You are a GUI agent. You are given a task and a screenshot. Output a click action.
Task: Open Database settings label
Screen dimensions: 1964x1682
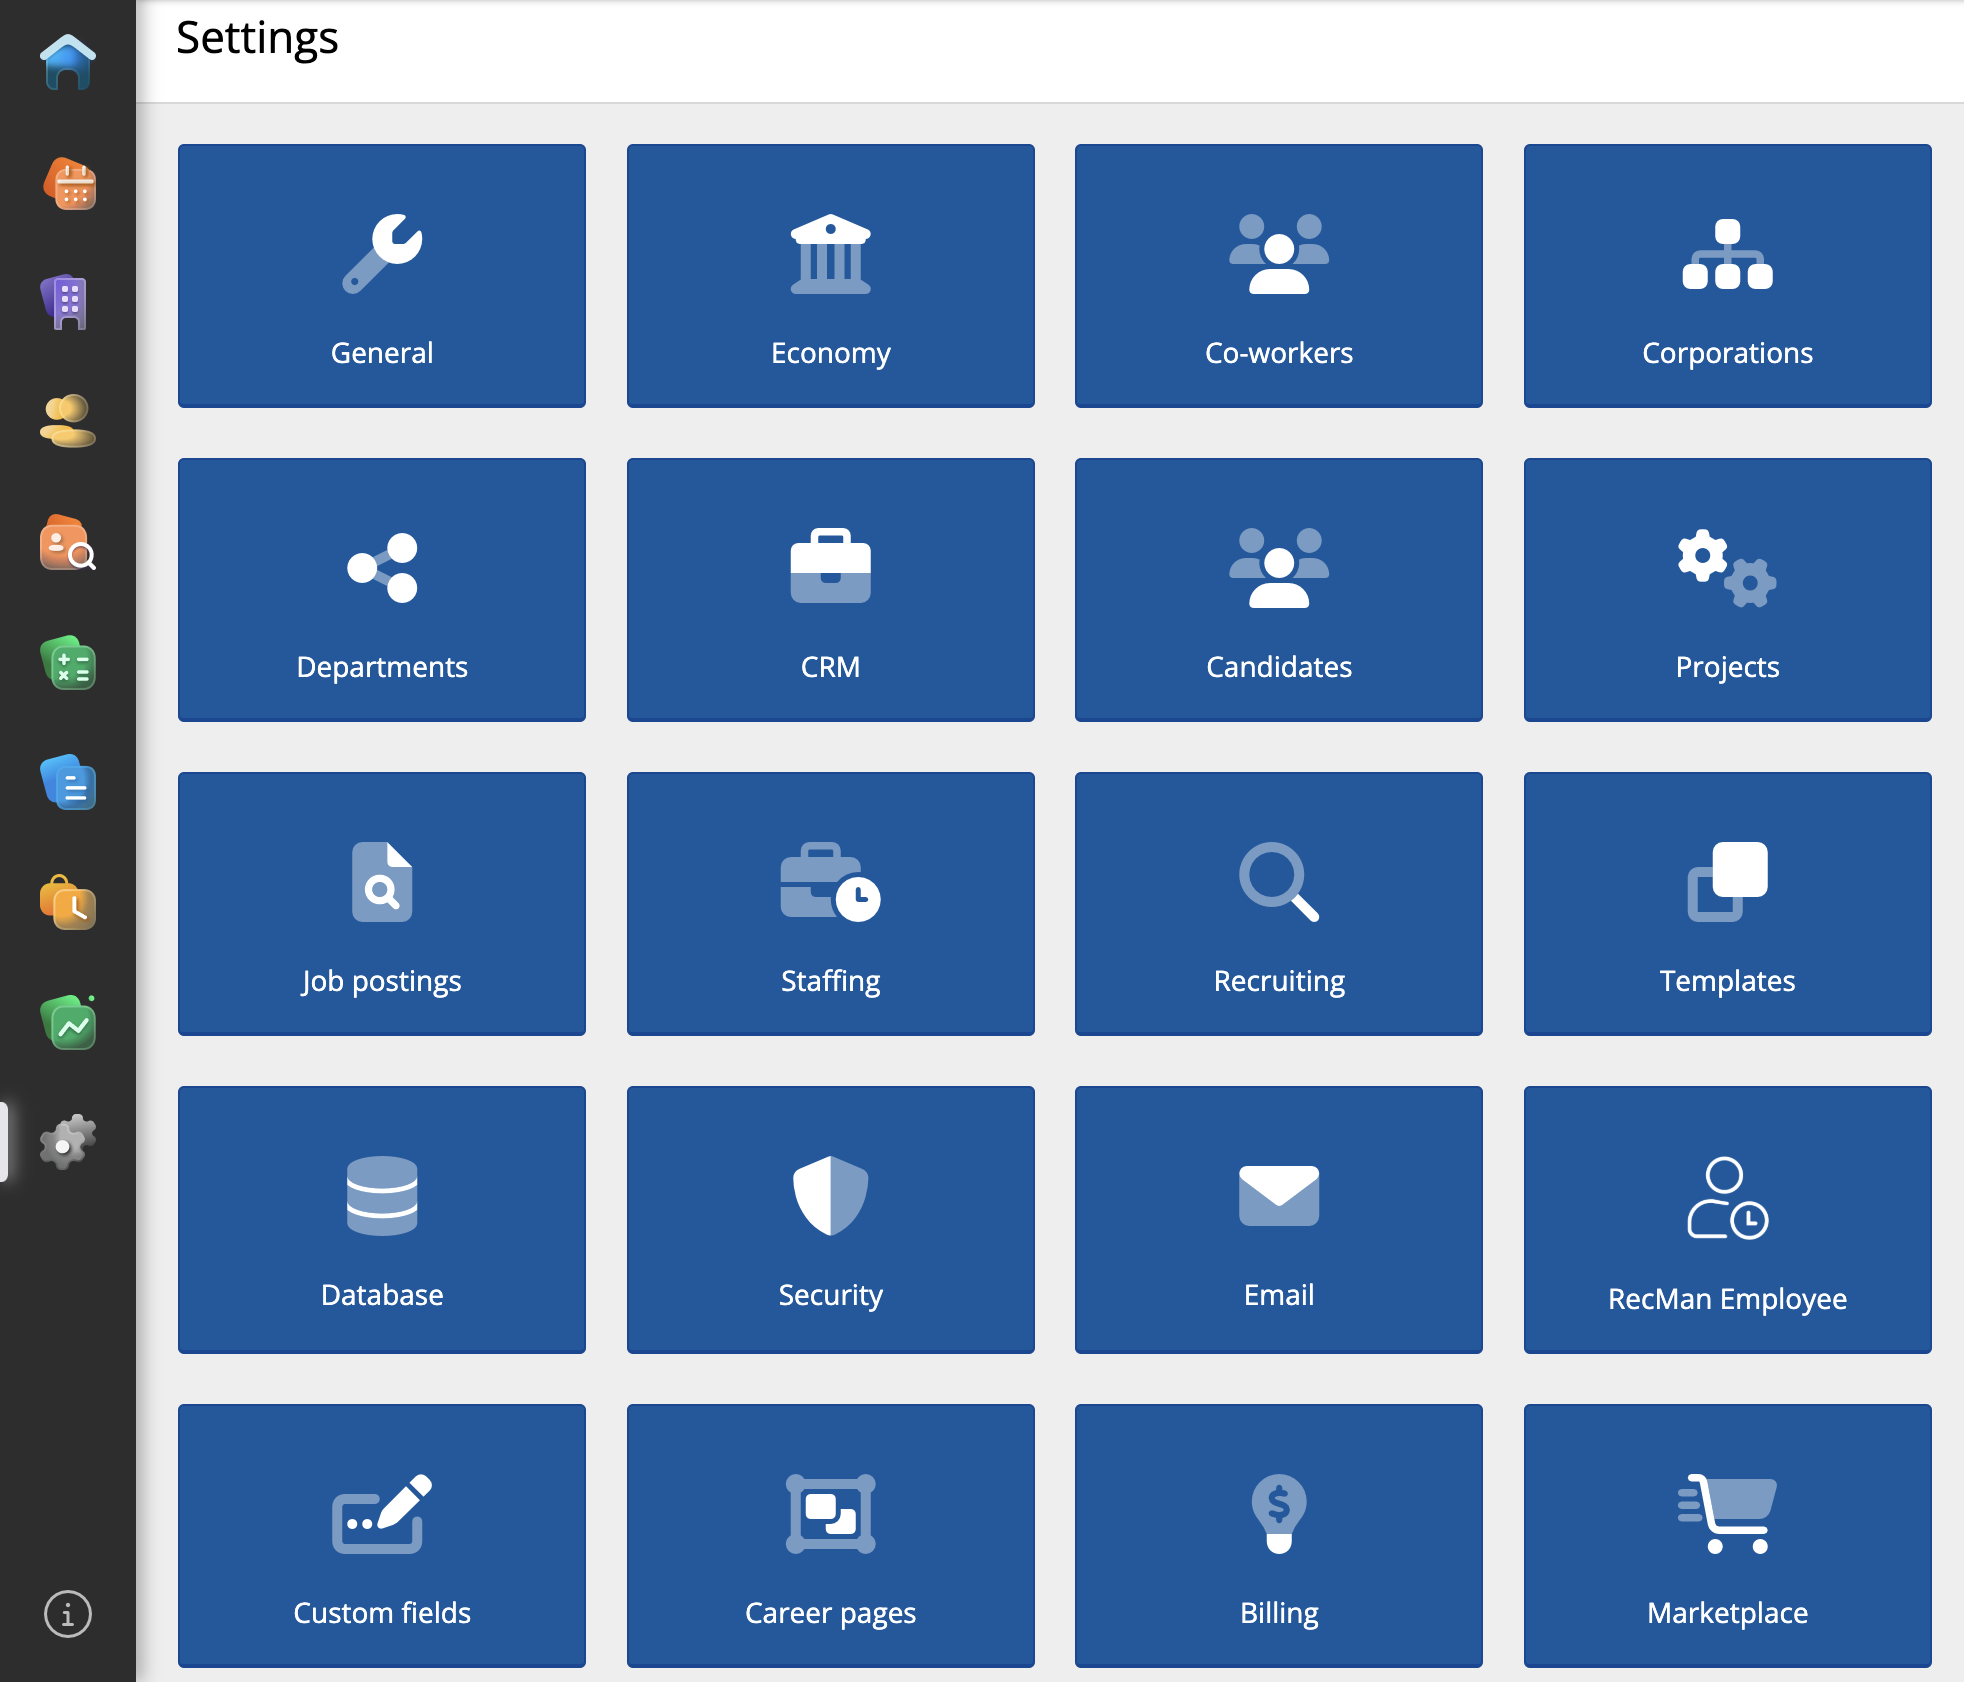coord(382,1295)
